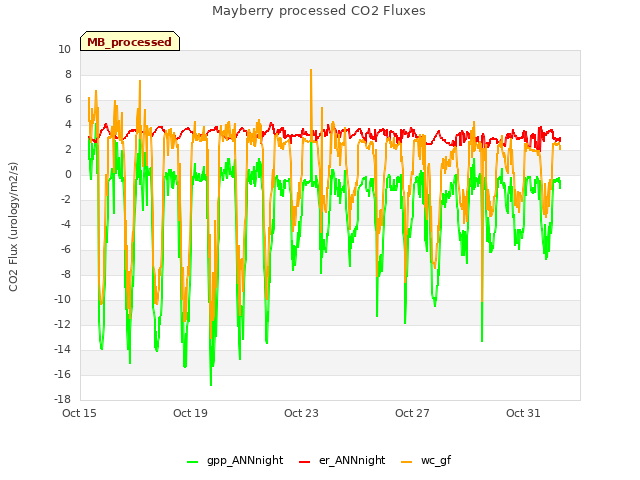Click the y-axis value -6
Viewport: 640px width, 480px height.
[65, 250]
